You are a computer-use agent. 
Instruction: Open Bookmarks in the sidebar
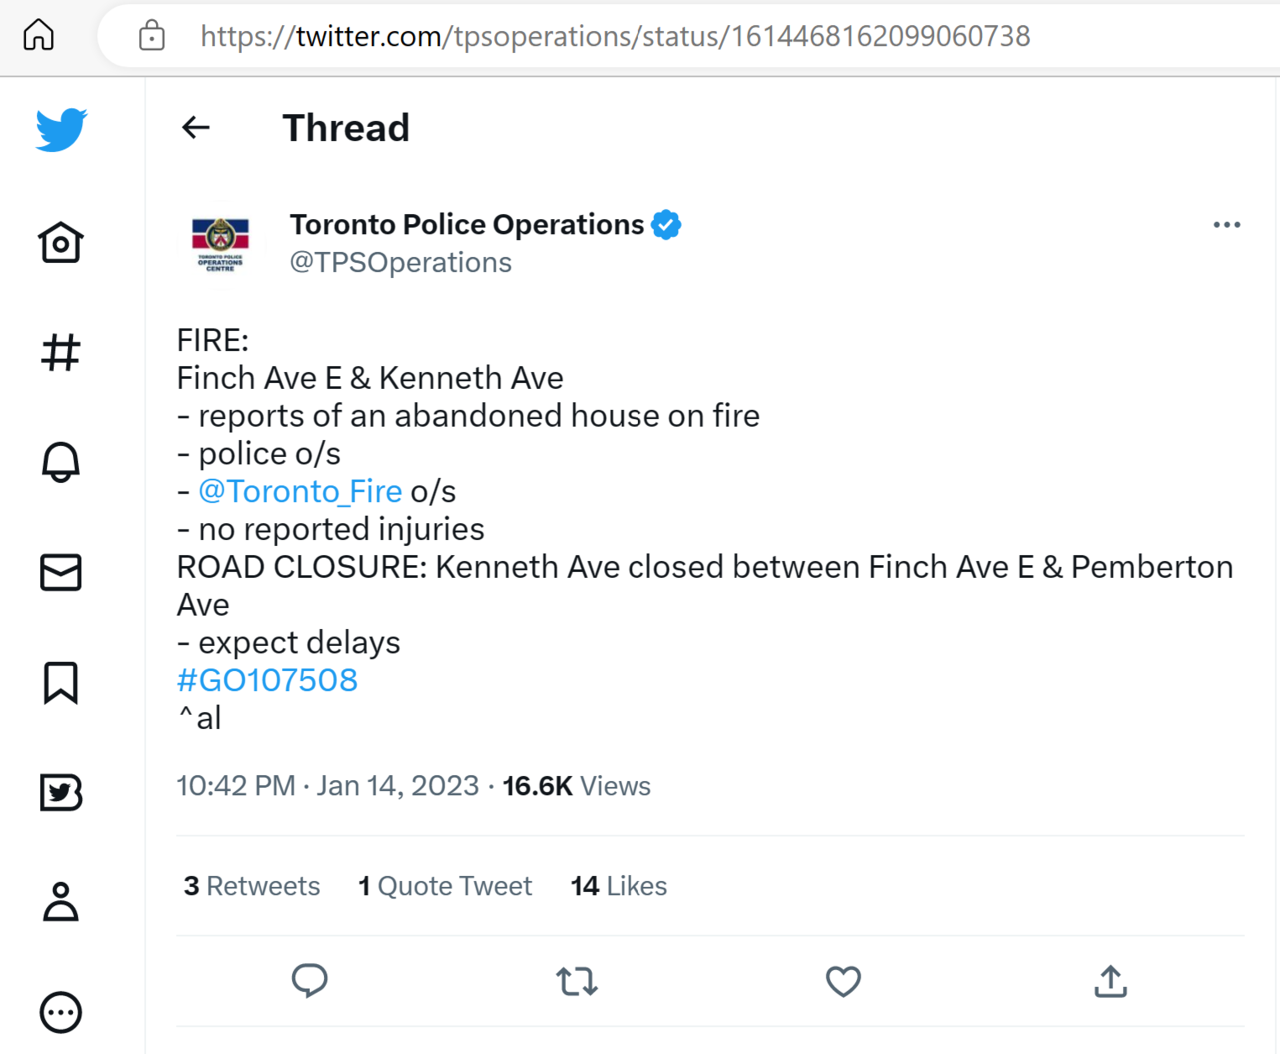(61, 682)
